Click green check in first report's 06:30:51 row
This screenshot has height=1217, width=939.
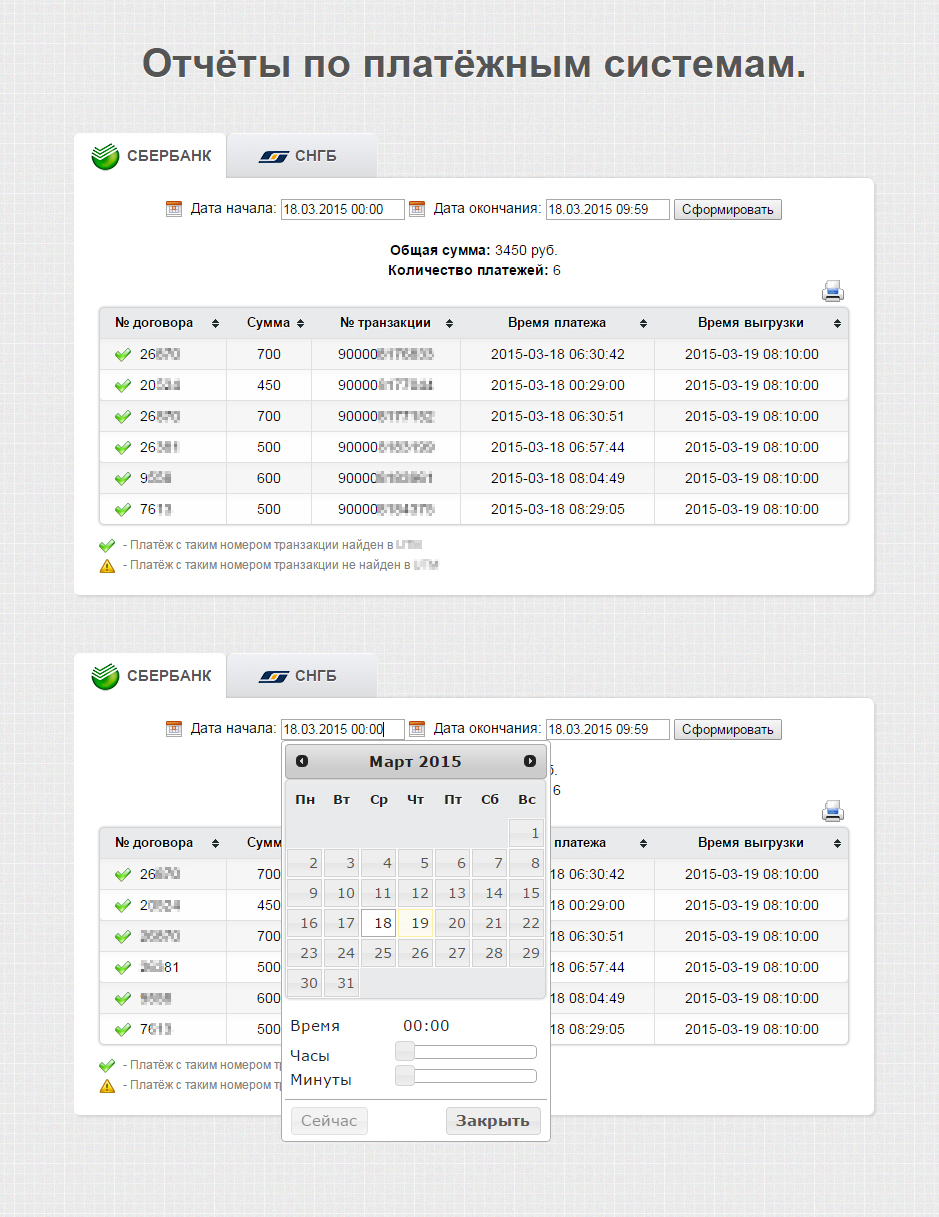[x=123, y=417]
